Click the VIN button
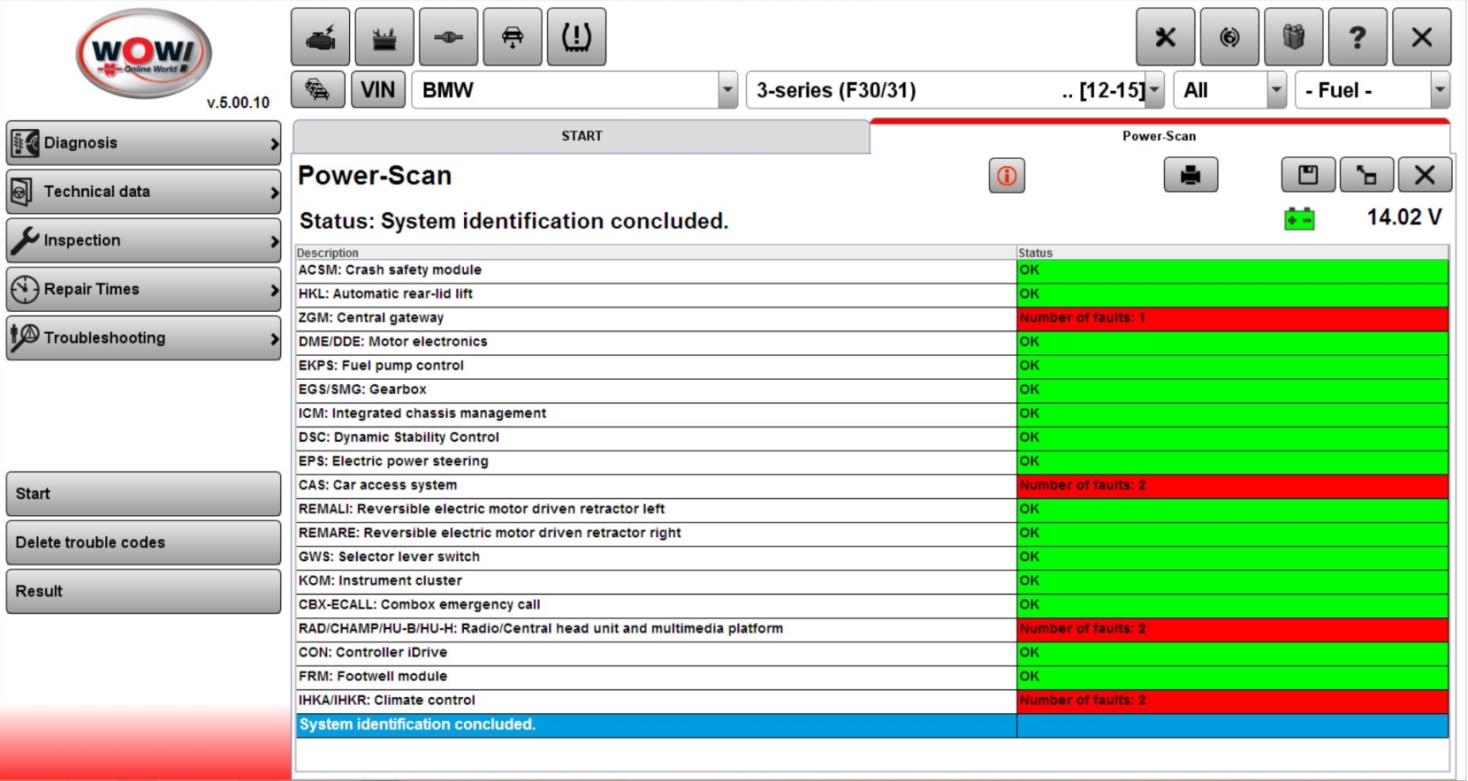 (377, 90)
